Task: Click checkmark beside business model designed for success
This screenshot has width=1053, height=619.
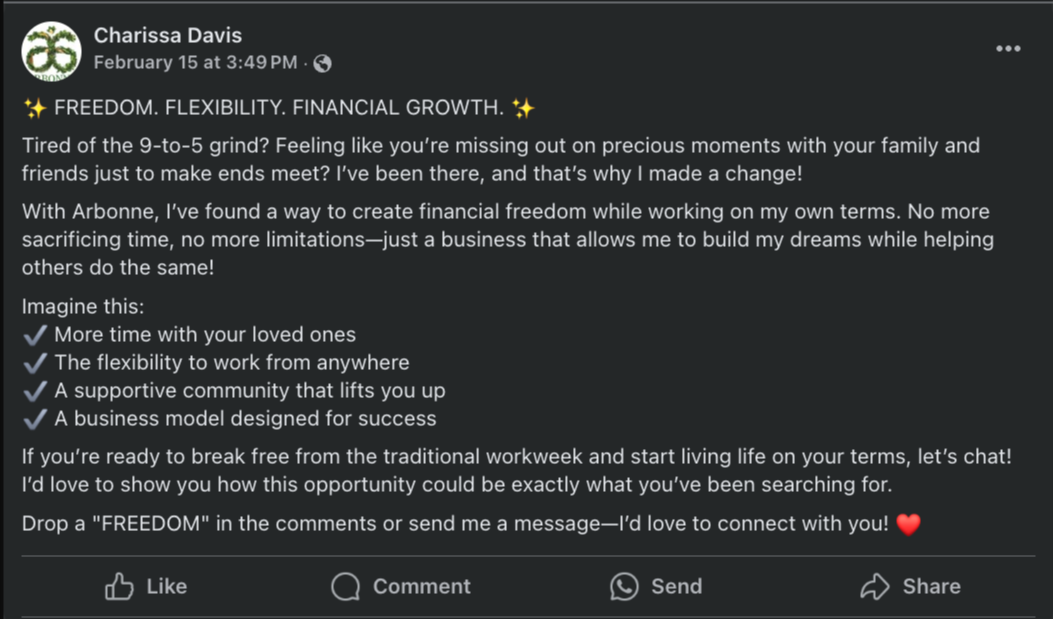Action: 35,419
